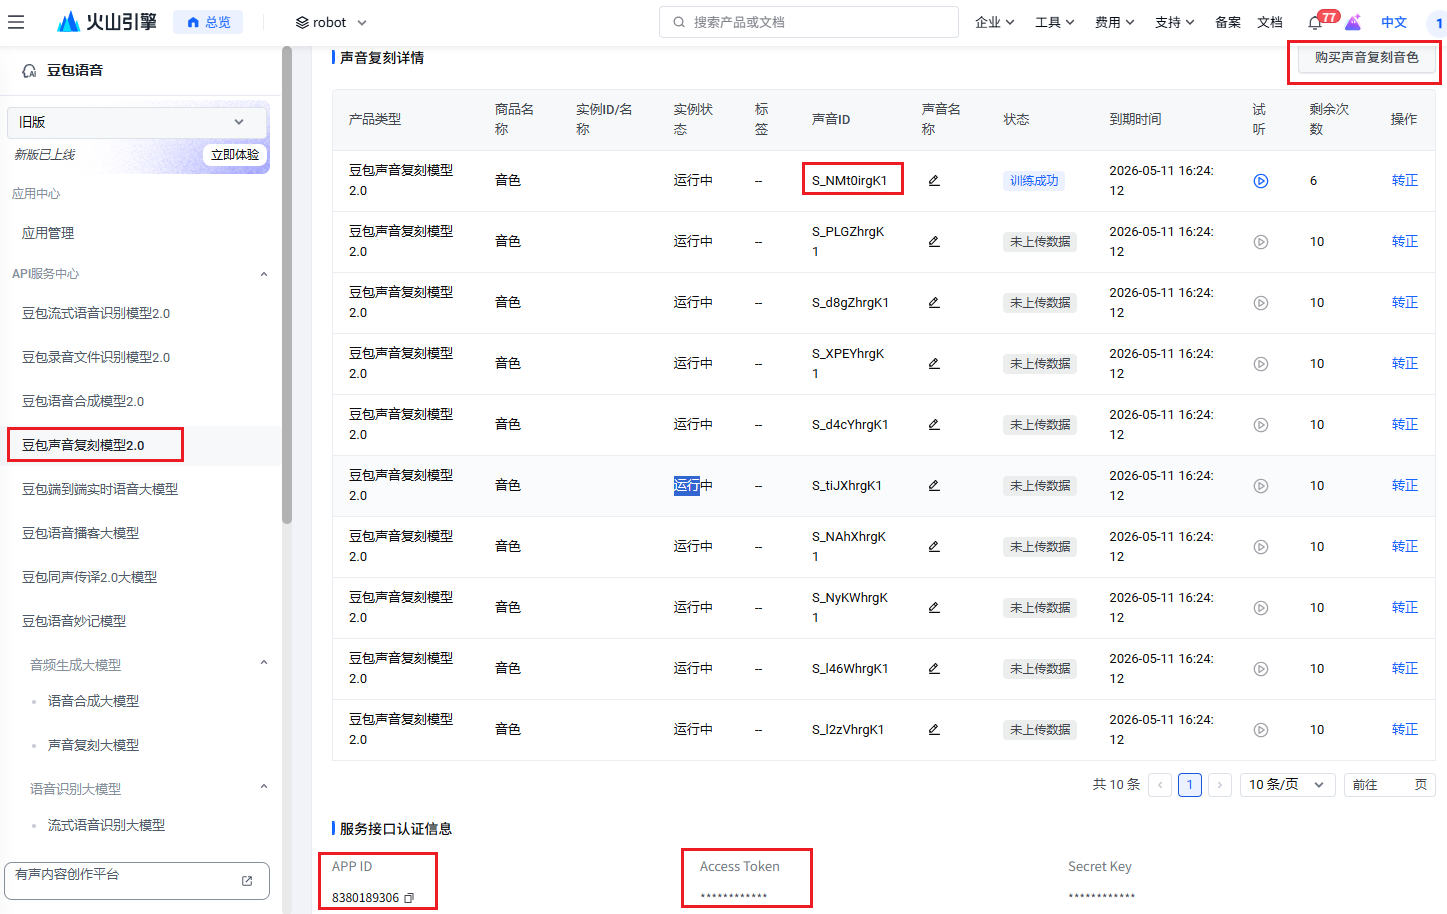Go to next page arrow
The width and height of the screenshot is (1447, 914).
click(x=1220, y=785)
